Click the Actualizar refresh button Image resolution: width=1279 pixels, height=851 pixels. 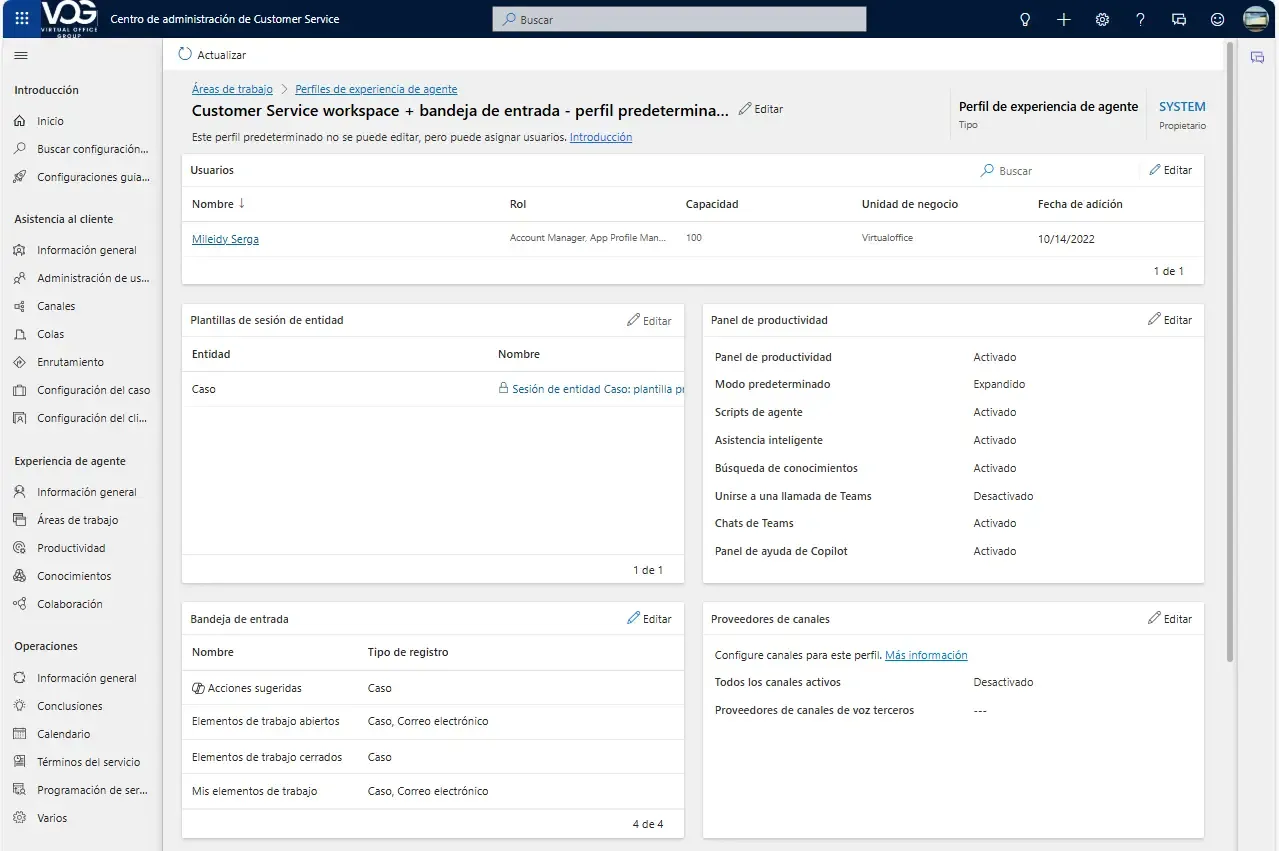coord(212,55)
